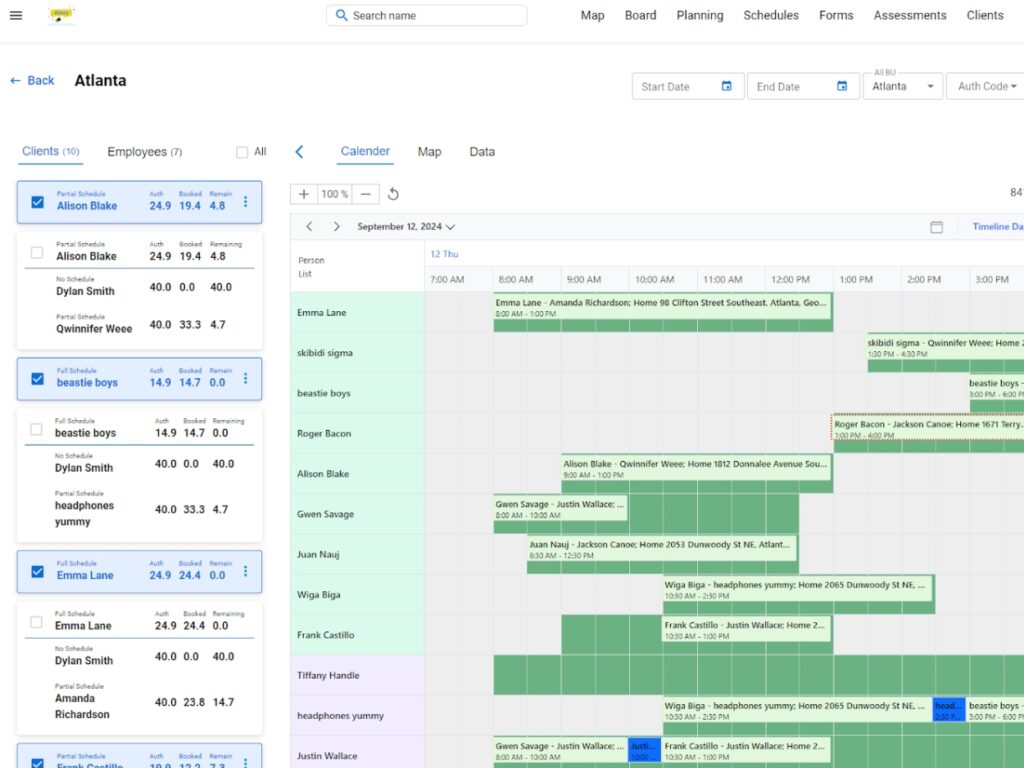Click the calendar icon beside Timeline Day

pos(937,227)
